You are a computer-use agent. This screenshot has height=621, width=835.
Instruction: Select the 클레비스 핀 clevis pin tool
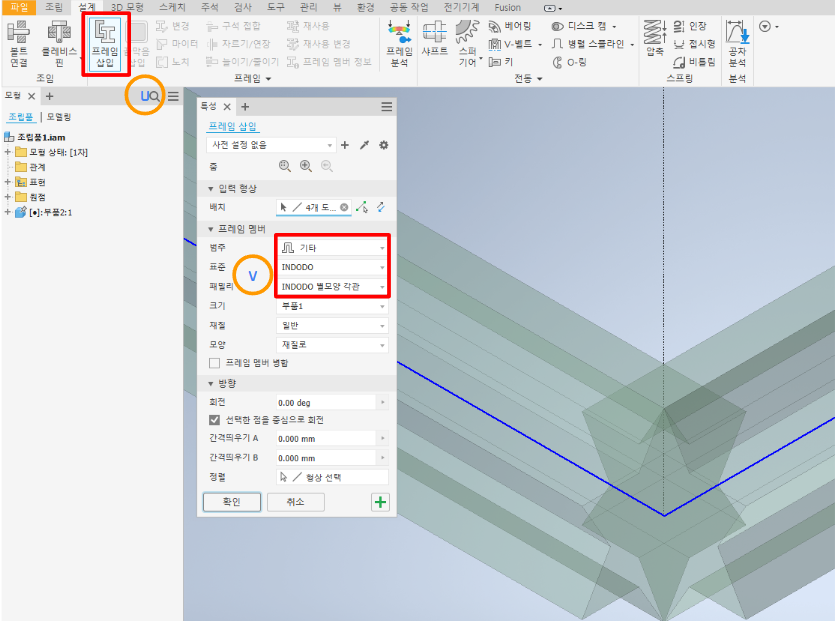pos(59,44)
